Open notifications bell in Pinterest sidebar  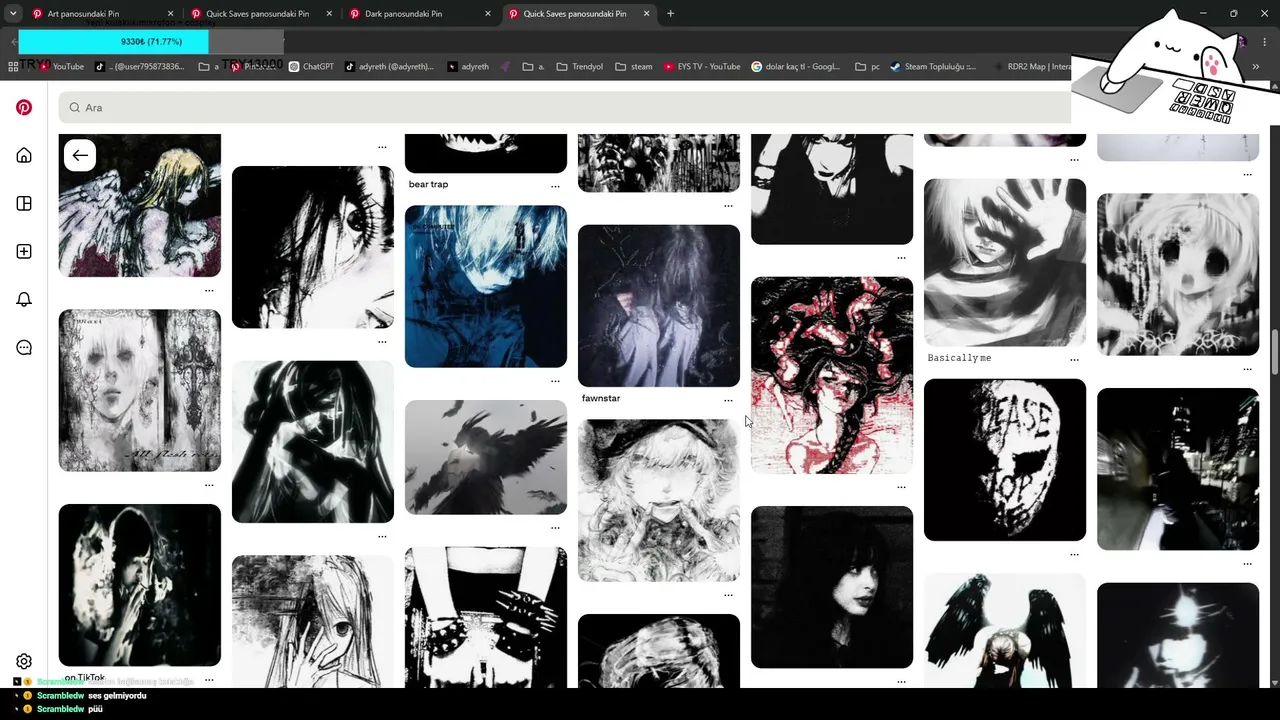pos(24,299)
